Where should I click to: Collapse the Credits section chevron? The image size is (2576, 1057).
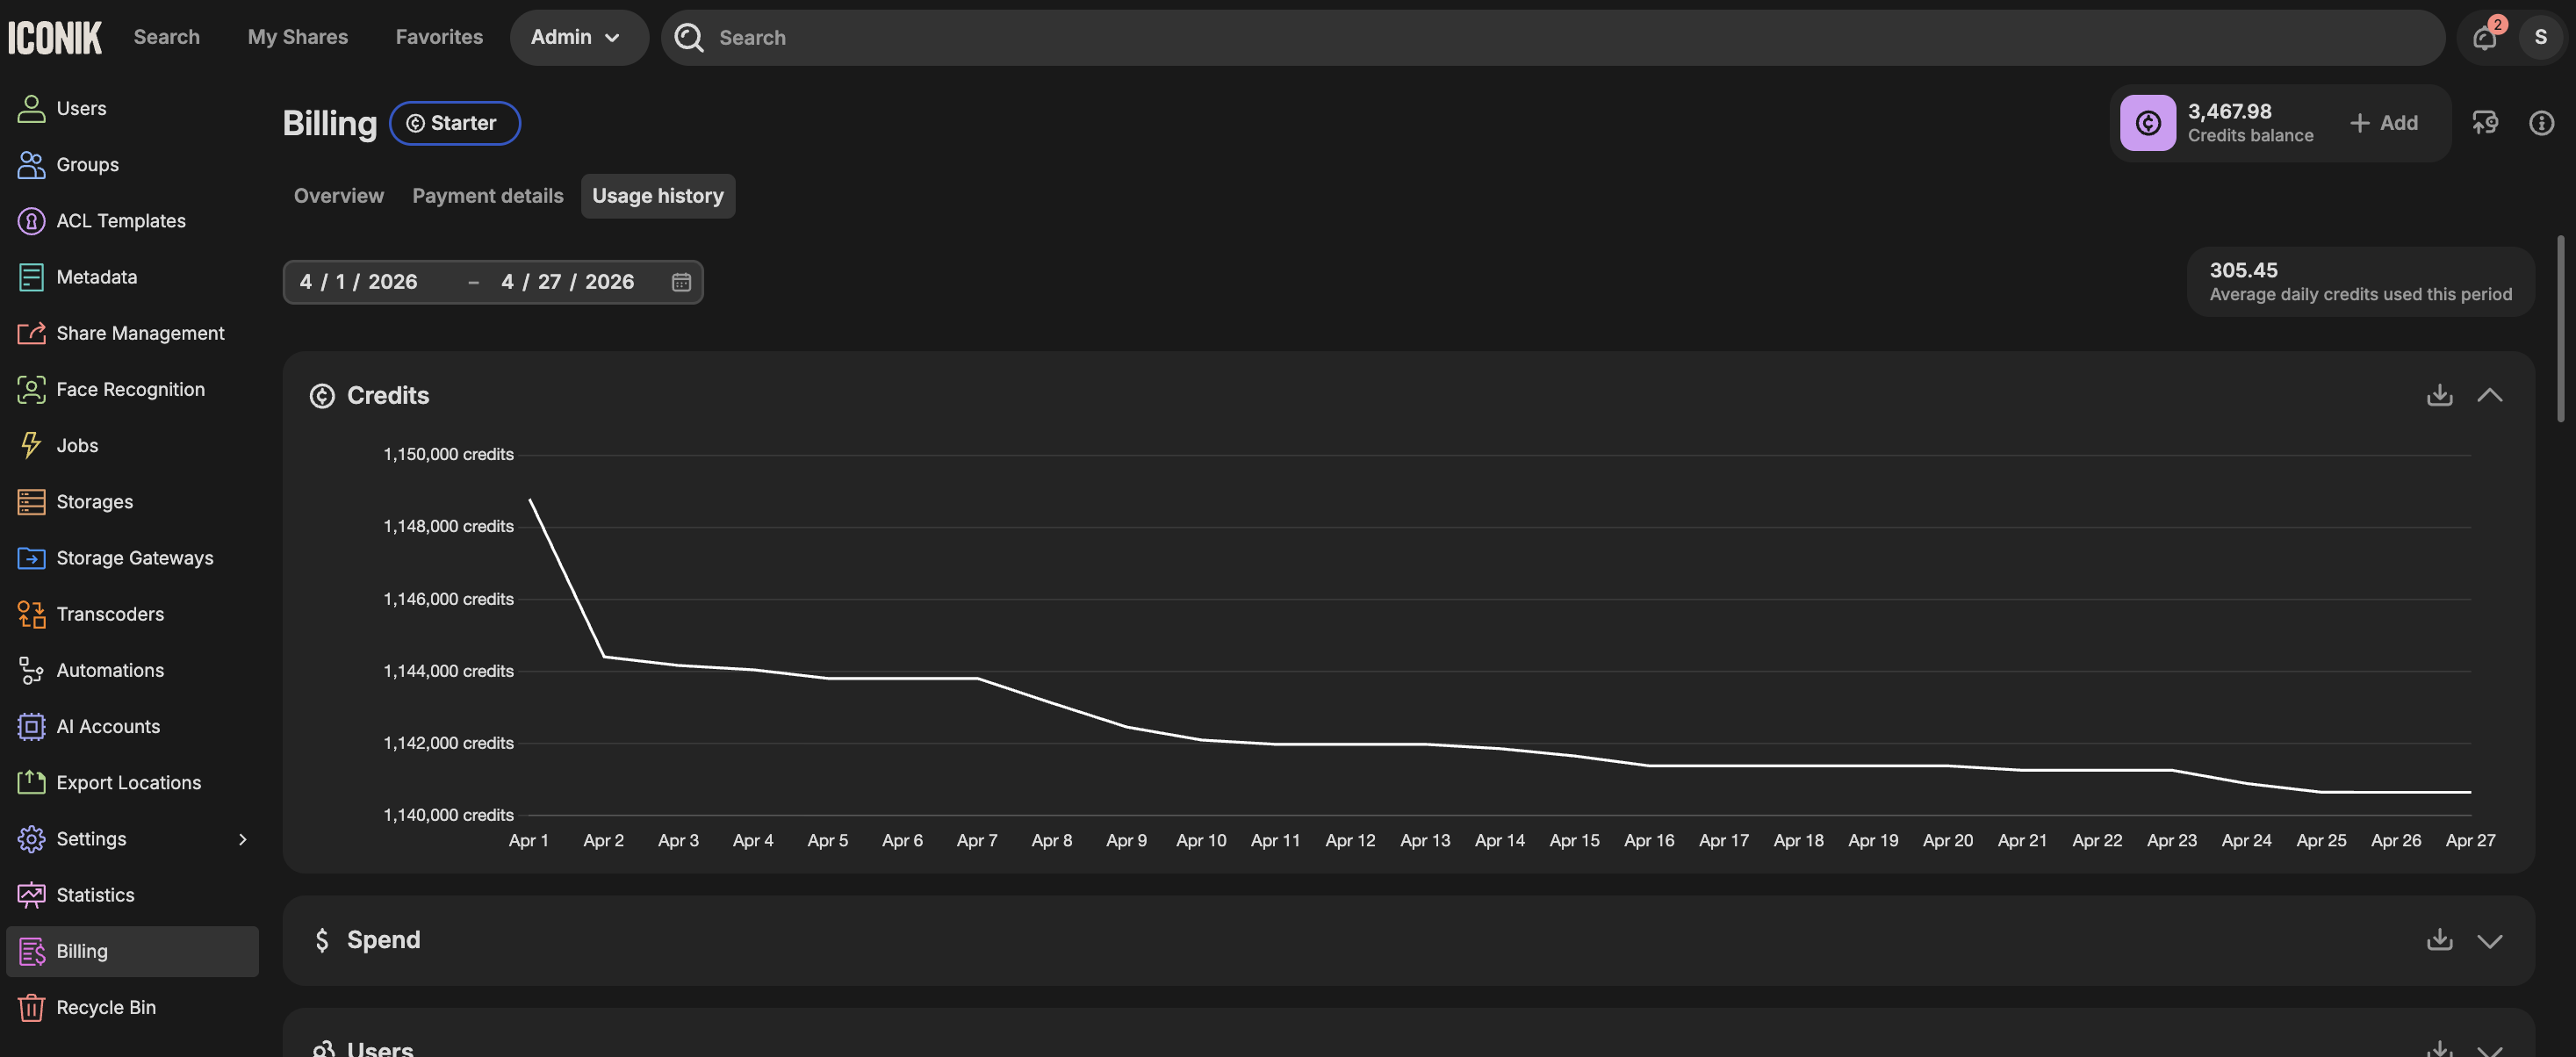(2489, 395)
